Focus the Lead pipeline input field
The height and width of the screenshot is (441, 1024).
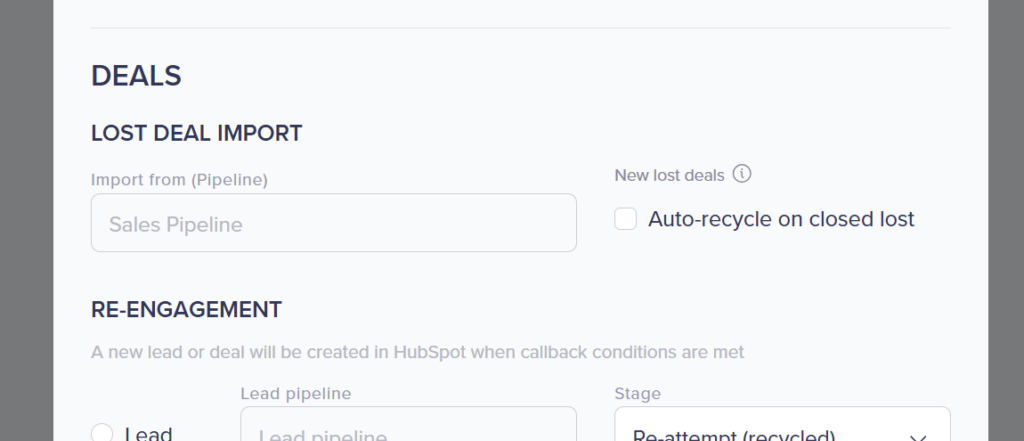408,427
